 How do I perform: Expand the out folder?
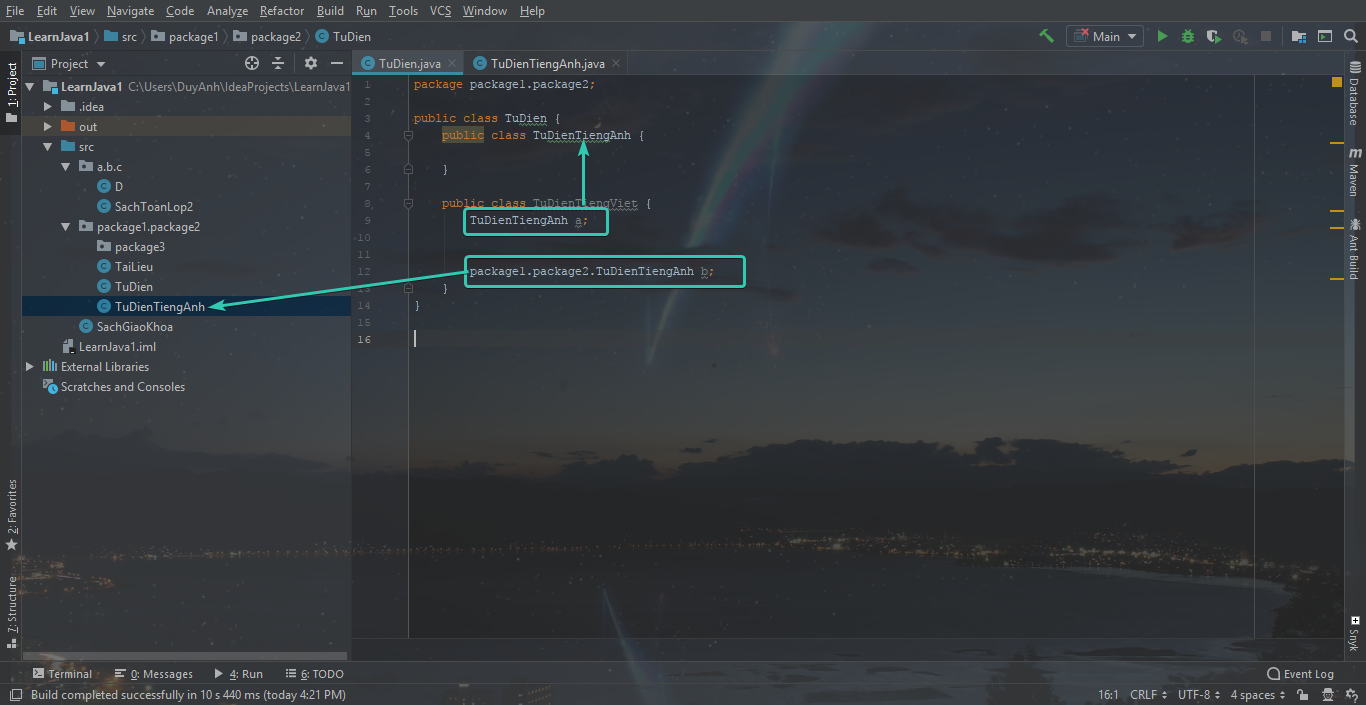pyautogui.click(x=48, y=127)
